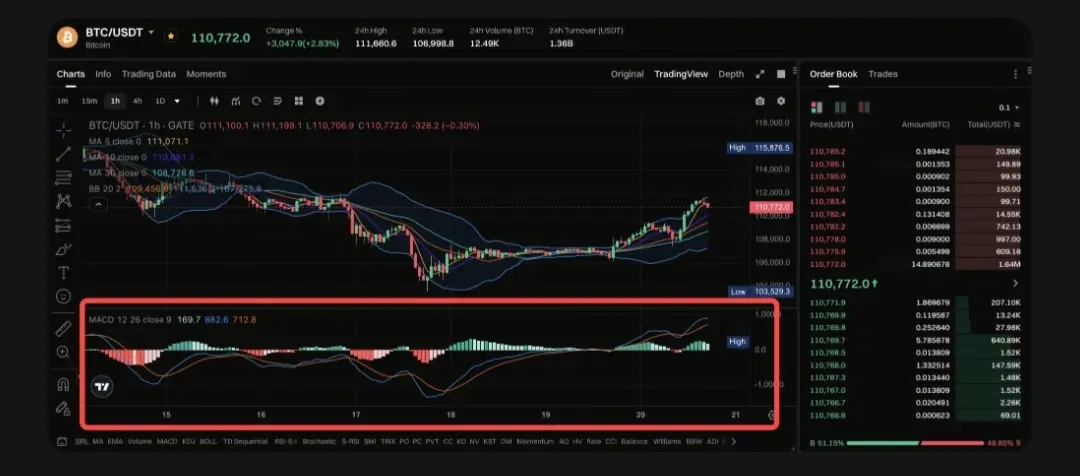
Task: Open chart settings gear
Action: [780, 101]
